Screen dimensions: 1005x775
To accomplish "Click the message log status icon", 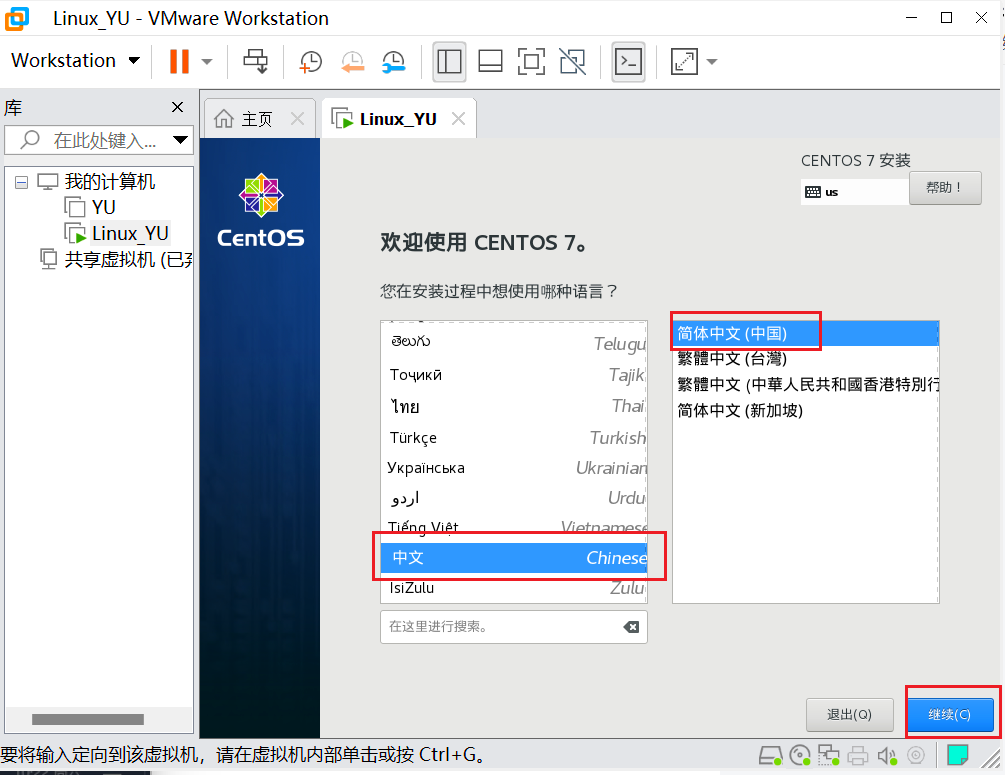I will (x=958, y=755).
